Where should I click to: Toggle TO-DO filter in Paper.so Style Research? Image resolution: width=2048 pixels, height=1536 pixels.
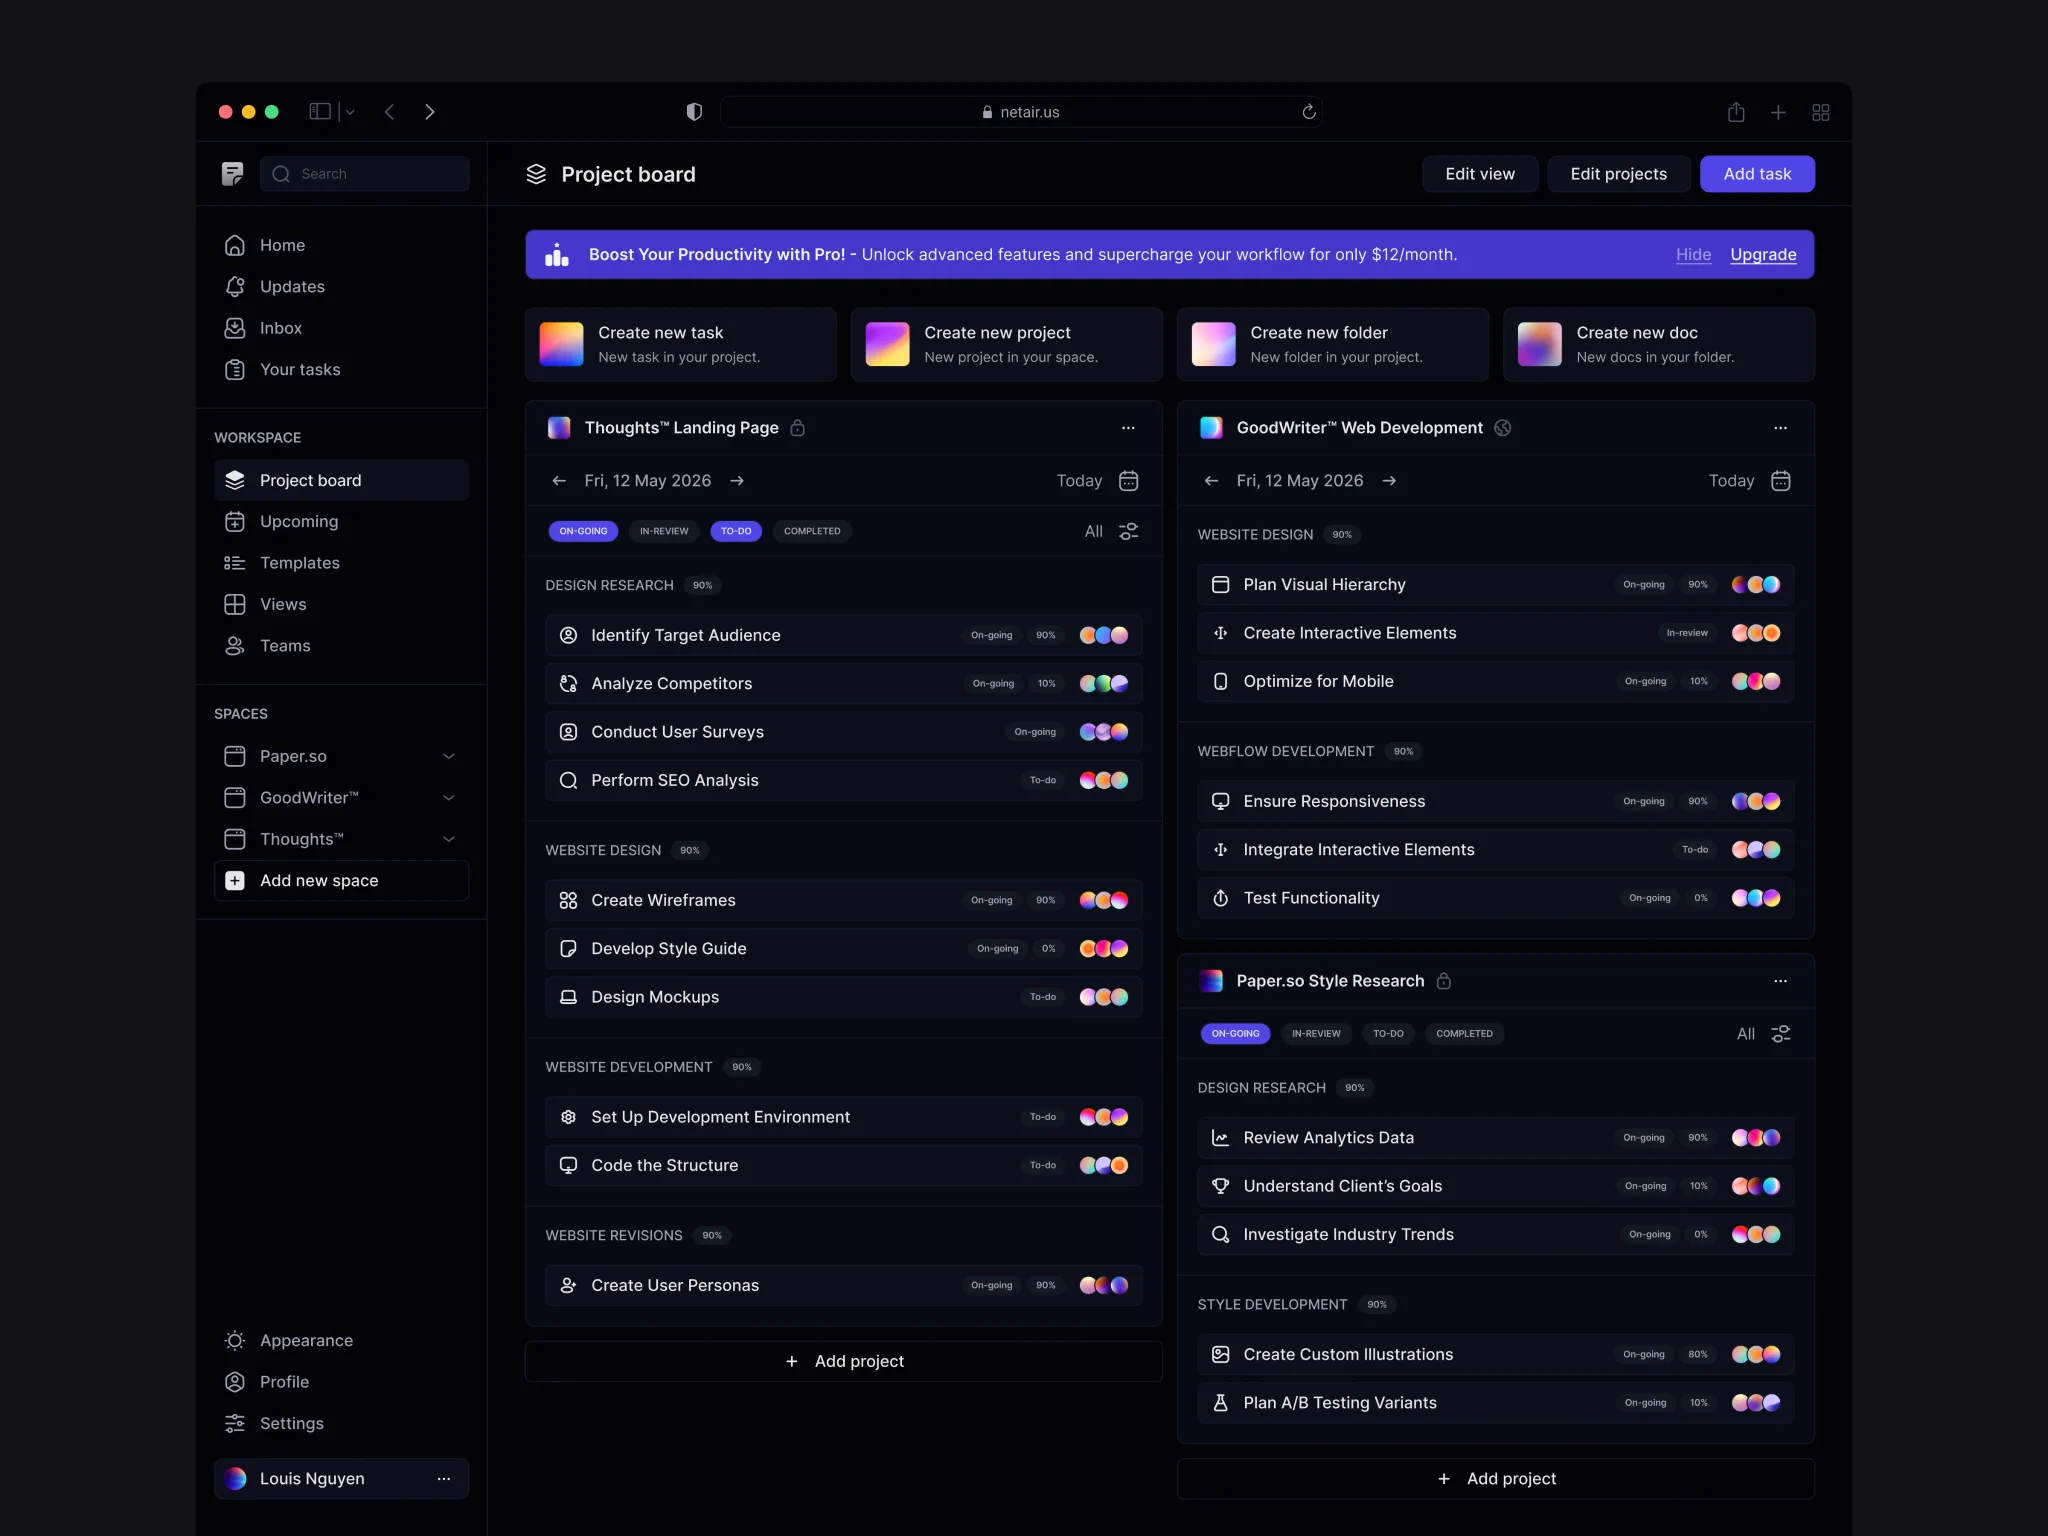tap(1388, 1034)
